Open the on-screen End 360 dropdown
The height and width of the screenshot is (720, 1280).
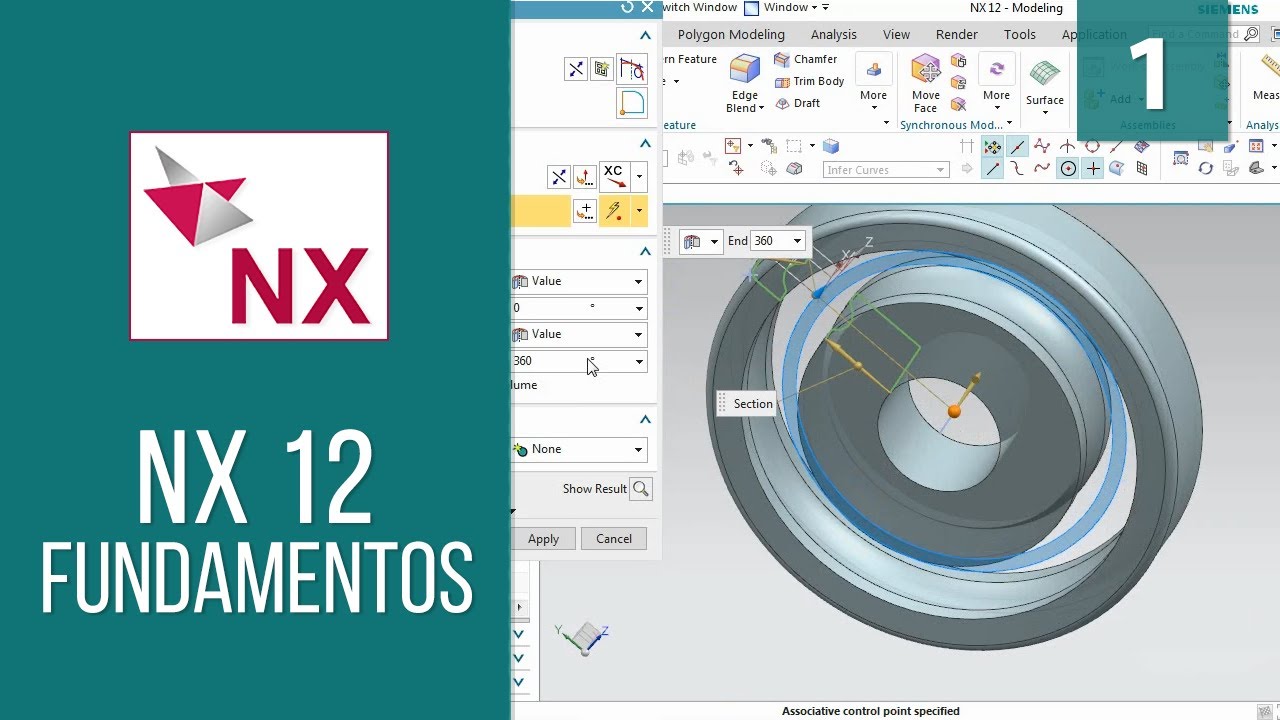click(797, 241)
